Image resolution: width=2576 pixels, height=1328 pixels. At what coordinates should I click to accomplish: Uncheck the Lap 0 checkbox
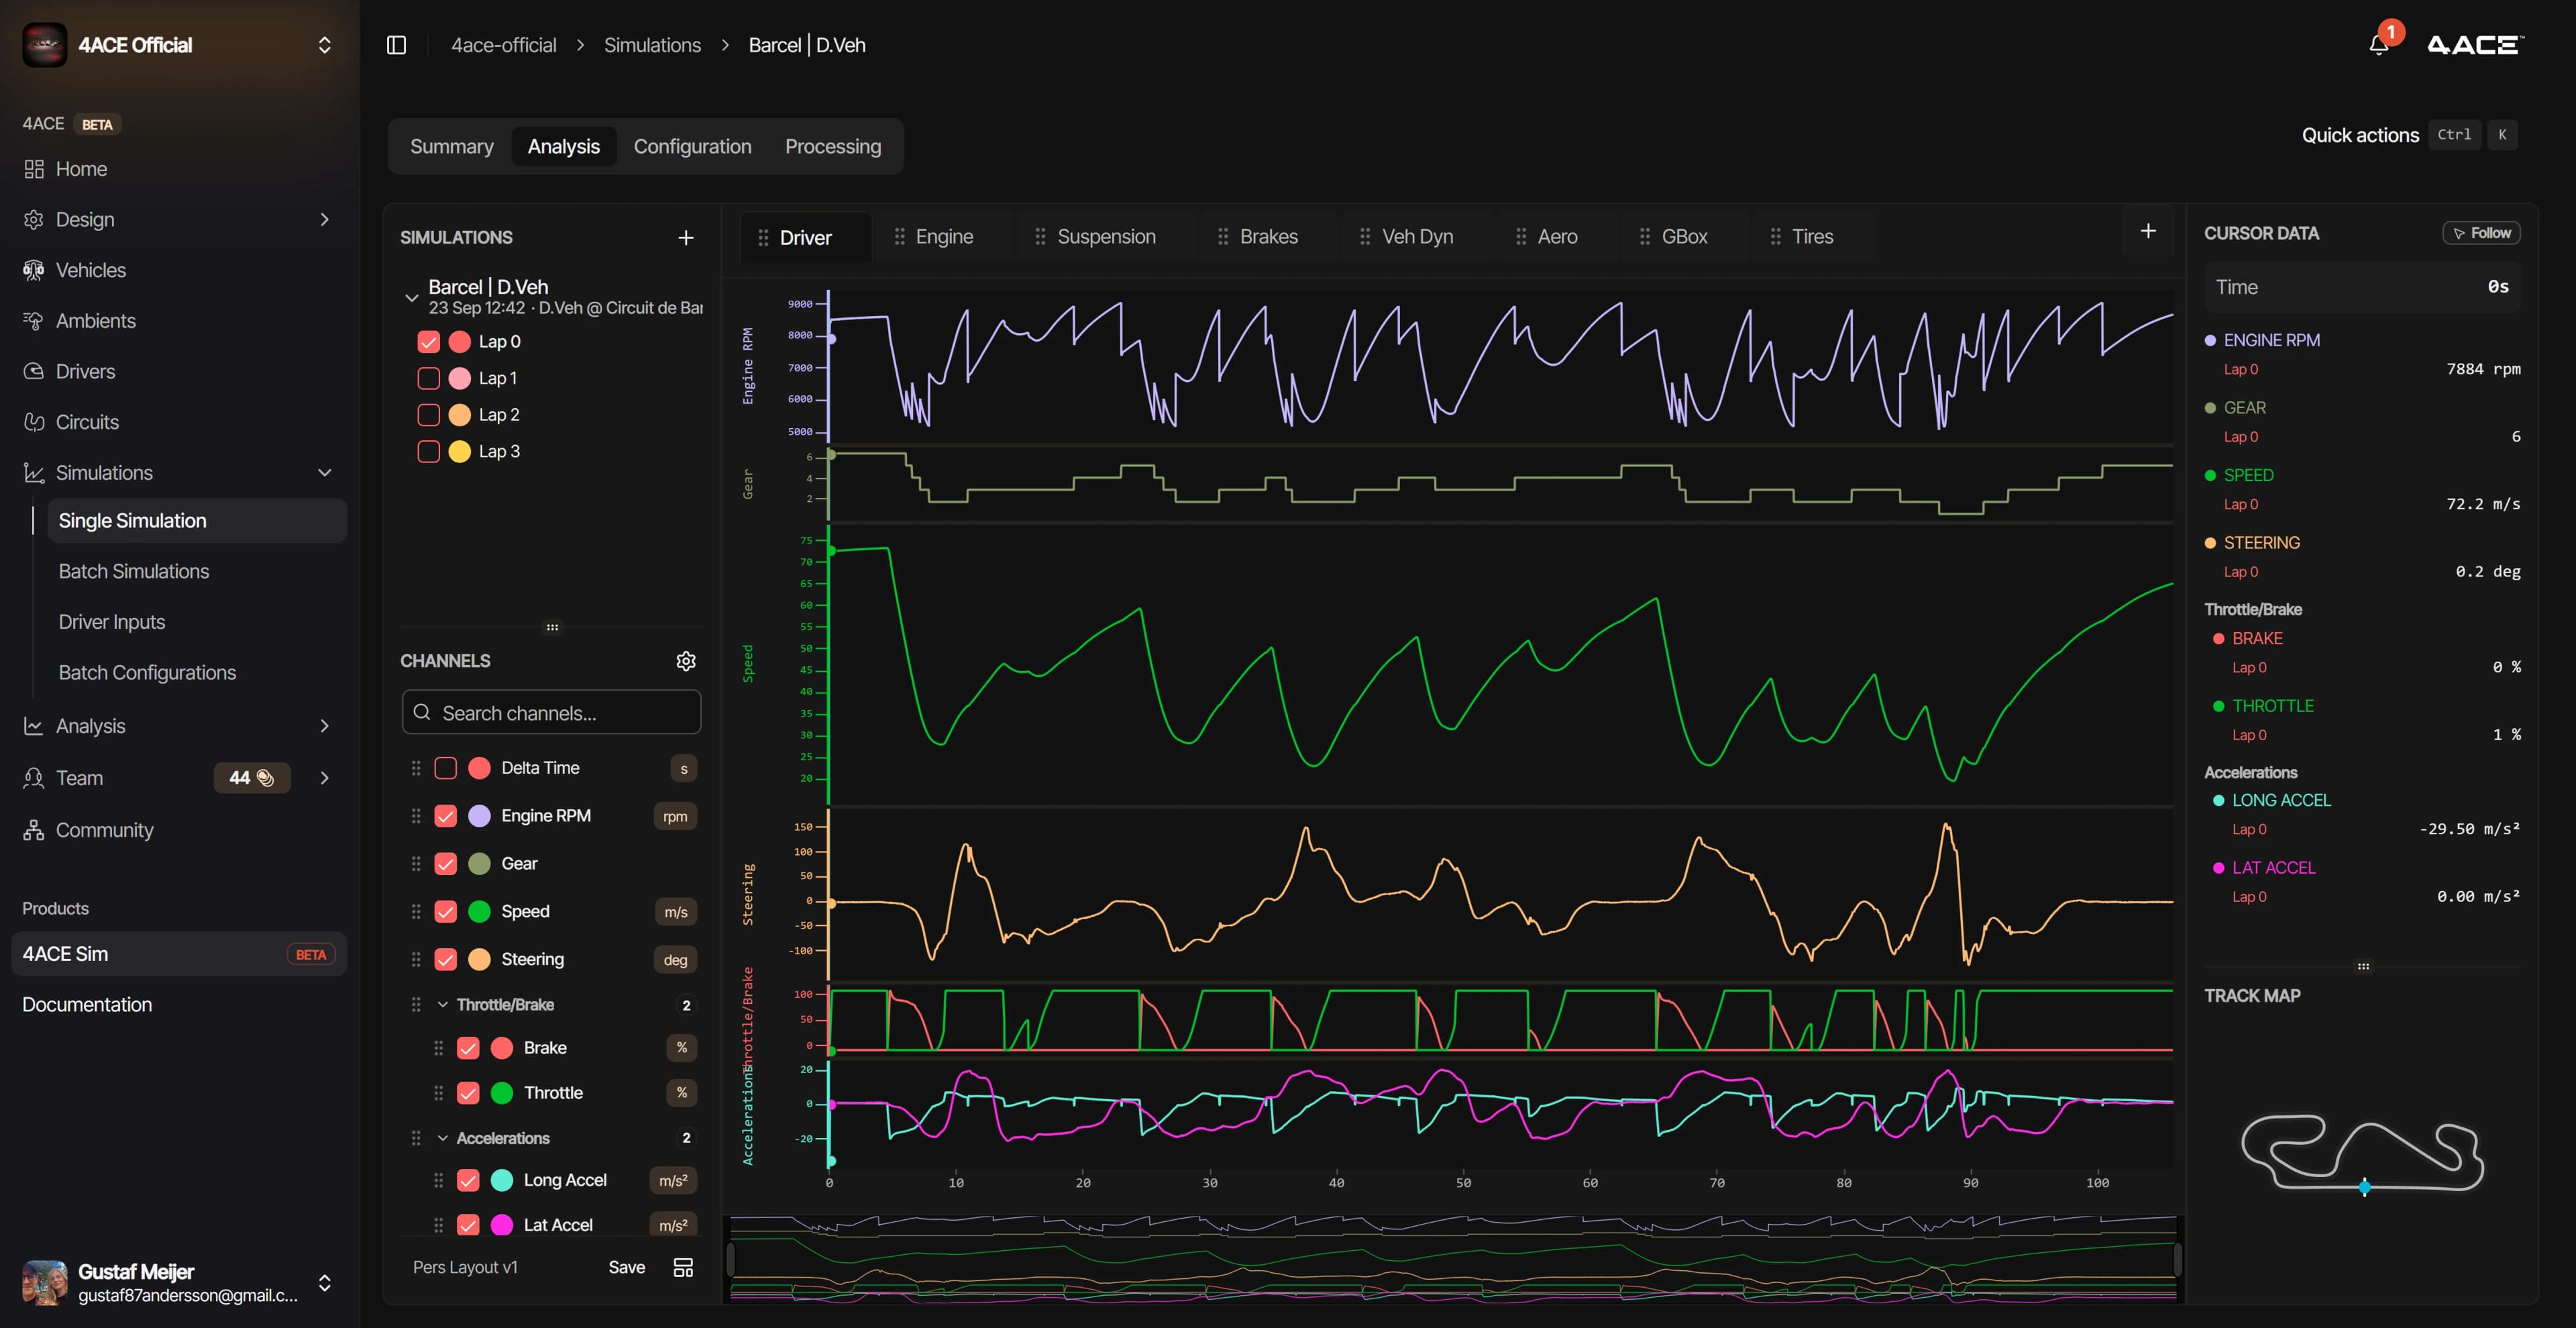click(x=428, y=342)
